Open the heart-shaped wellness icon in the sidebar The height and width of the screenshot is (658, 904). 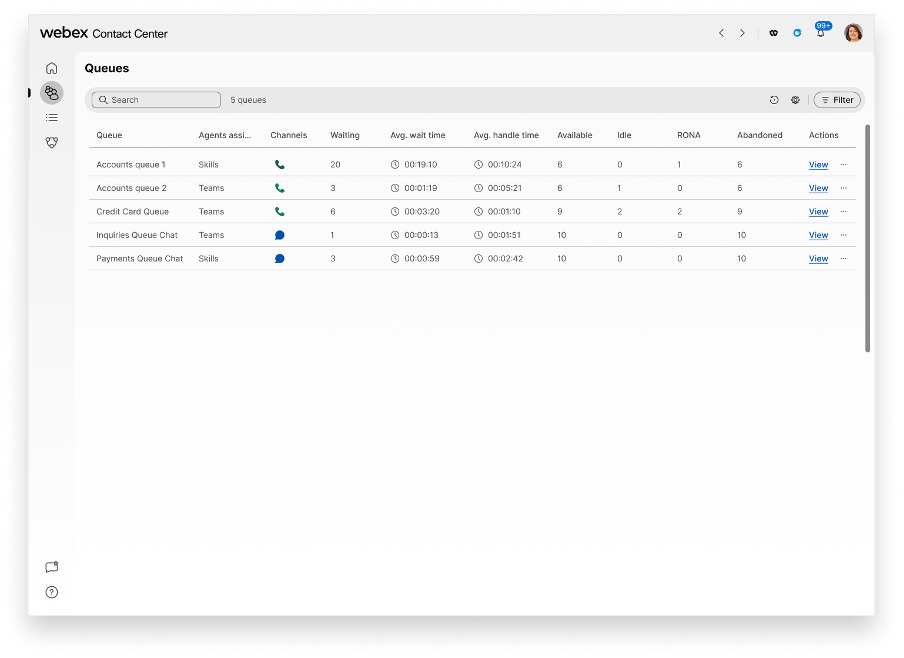[x=51, y=142]
